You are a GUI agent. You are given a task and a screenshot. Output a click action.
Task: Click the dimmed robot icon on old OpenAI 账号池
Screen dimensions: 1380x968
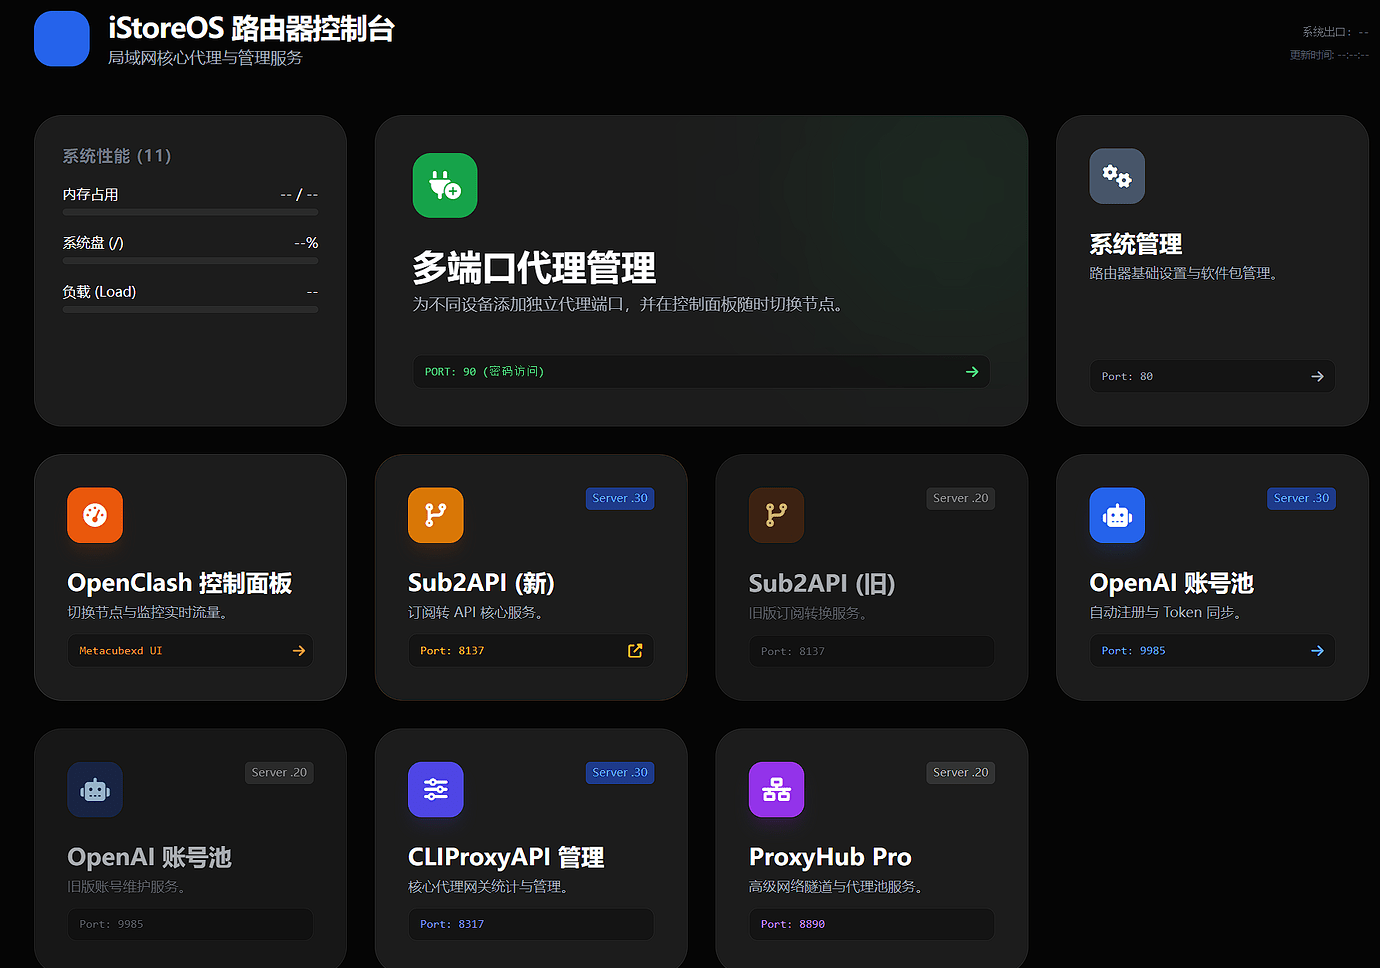pos(95,789)
